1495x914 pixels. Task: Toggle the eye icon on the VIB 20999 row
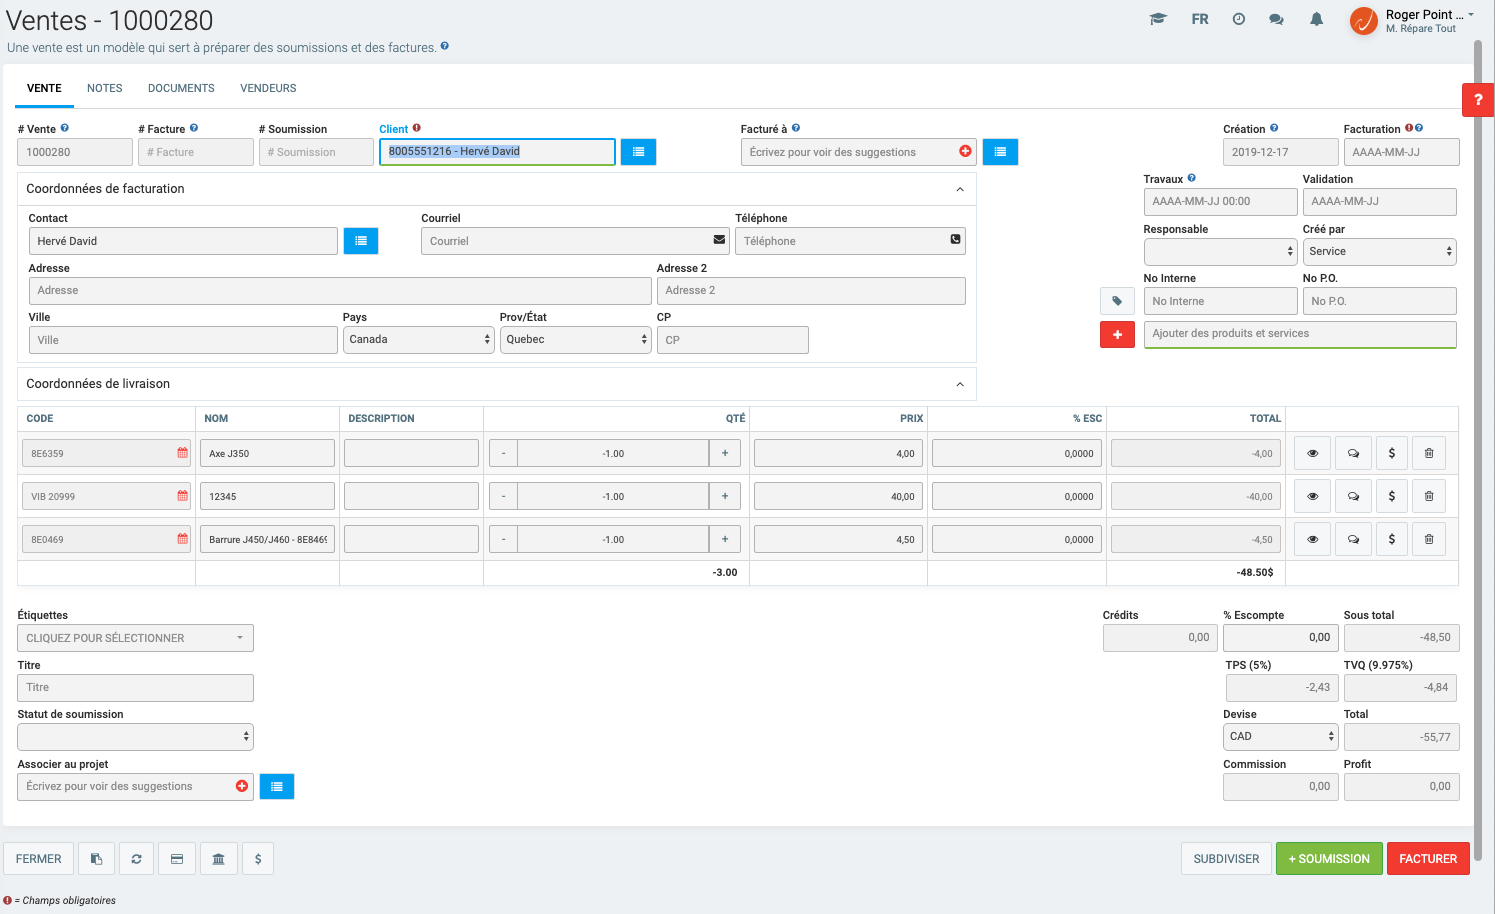click(1312, 496)
